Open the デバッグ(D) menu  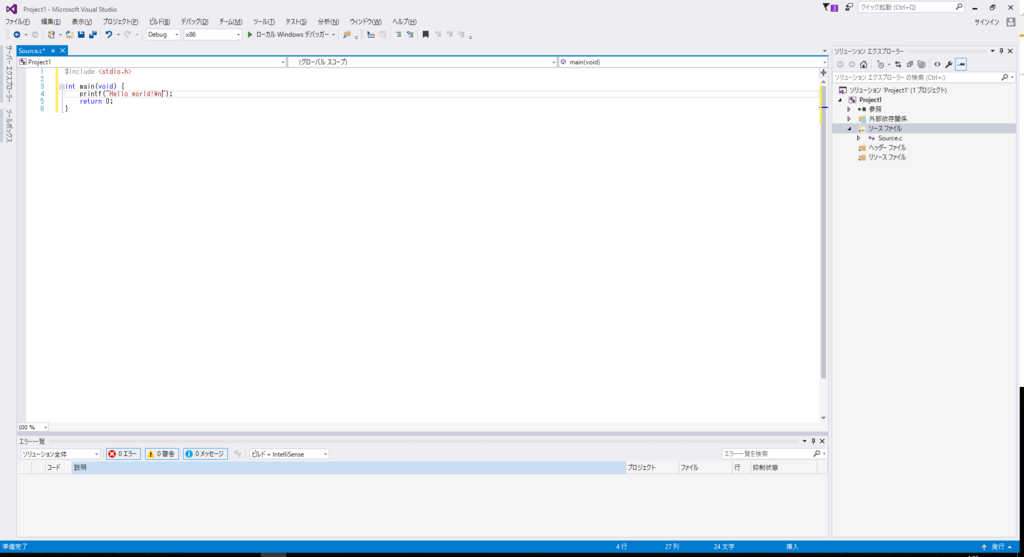(x=195, y=22)
